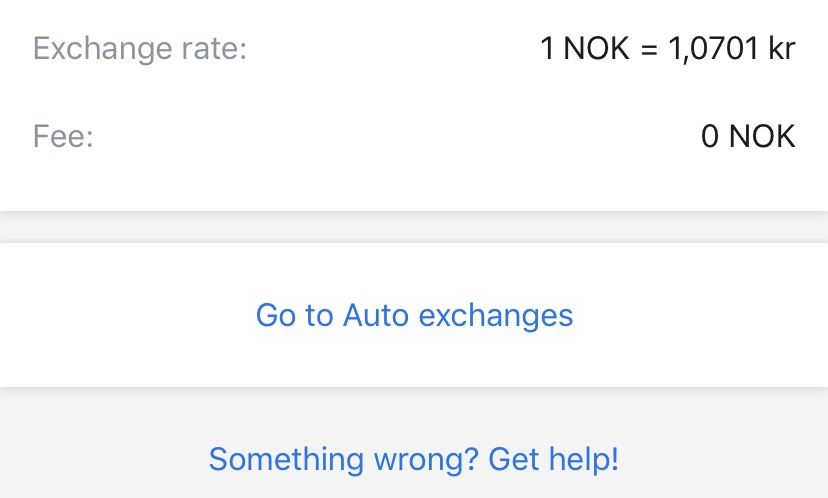Click the 0 NOK fee amount

tap(748, 135)
